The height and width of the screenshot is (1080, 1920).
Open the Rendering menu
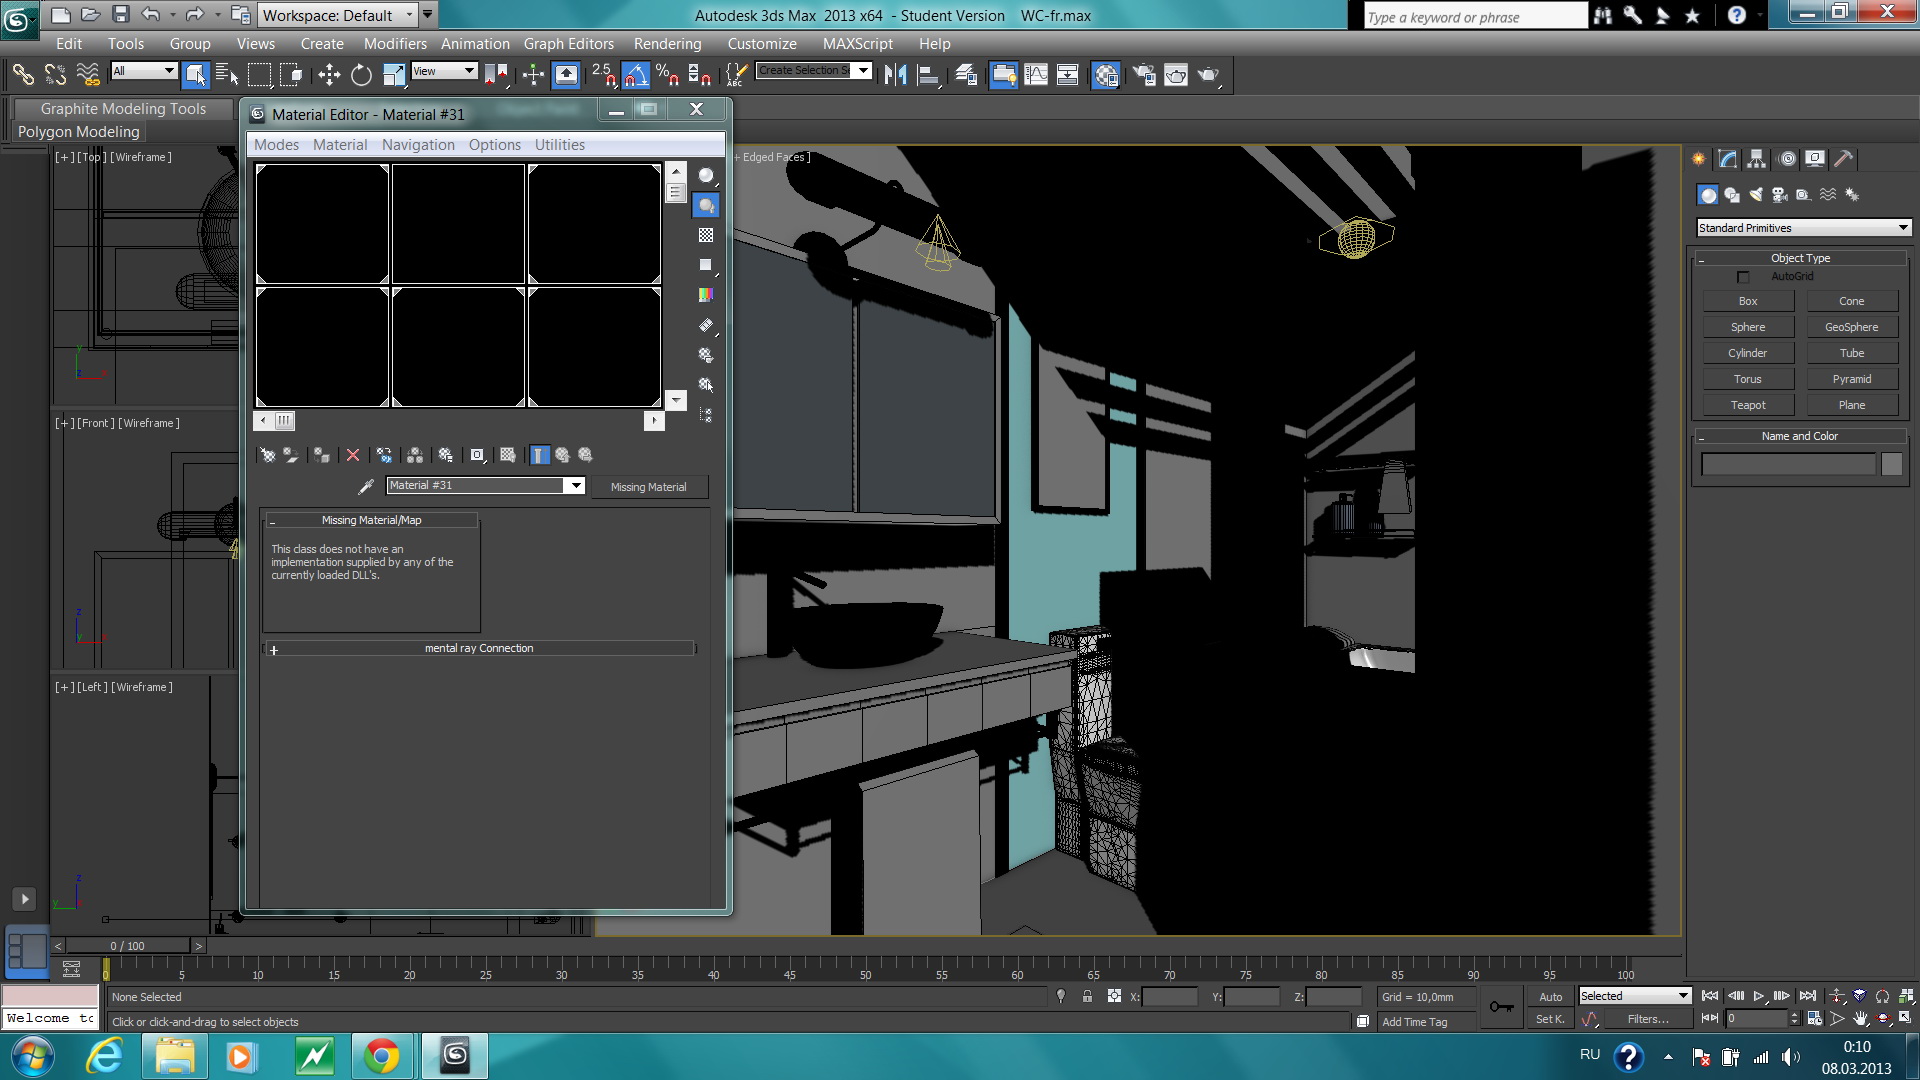(x=667, y=44)
